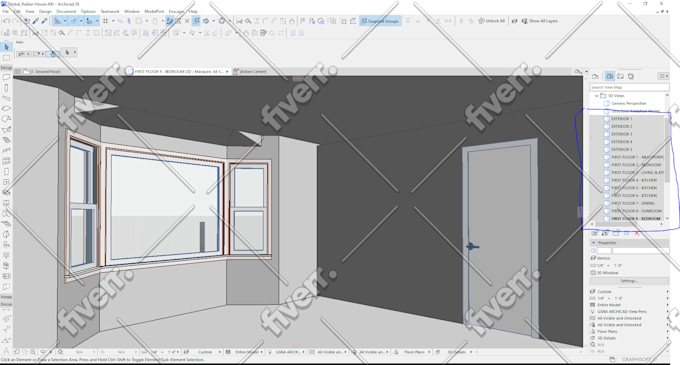Select FIRST FLOOR 7 - DINING view
The height and width of the screenshot is (365, 680).
coord(633,203)
